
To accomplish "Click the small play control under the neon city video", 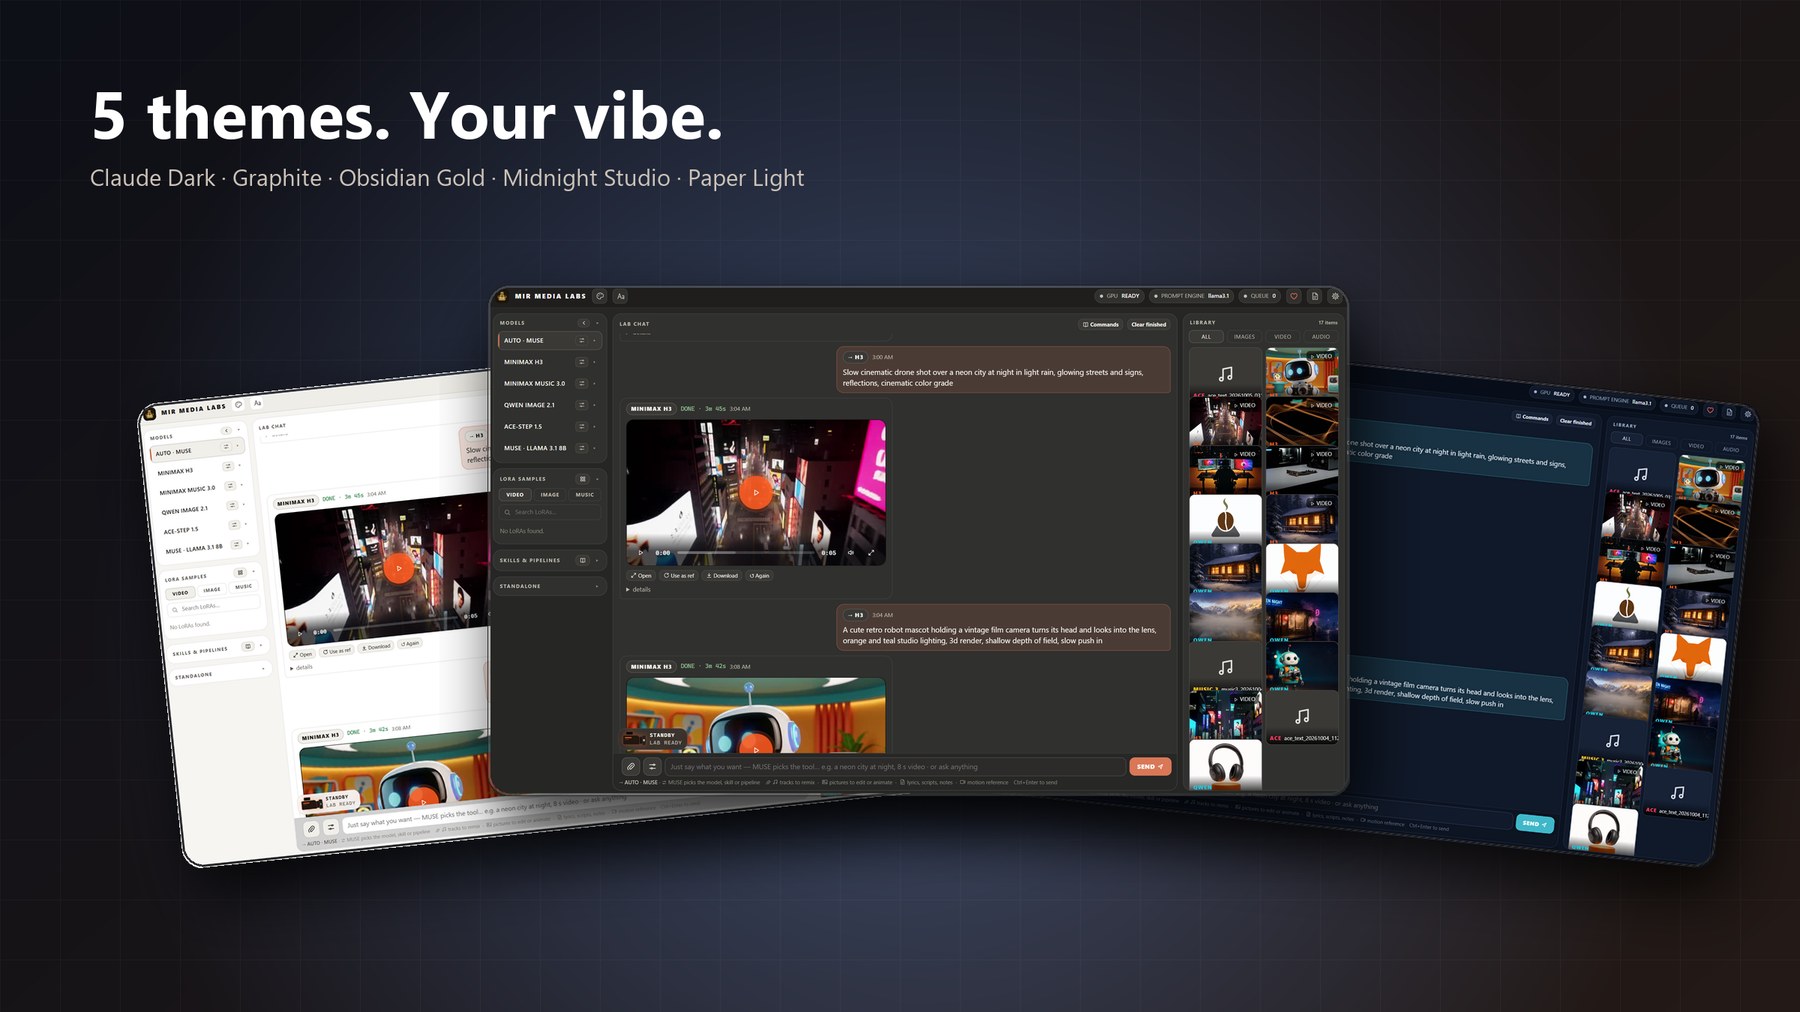I will [641, 553].
